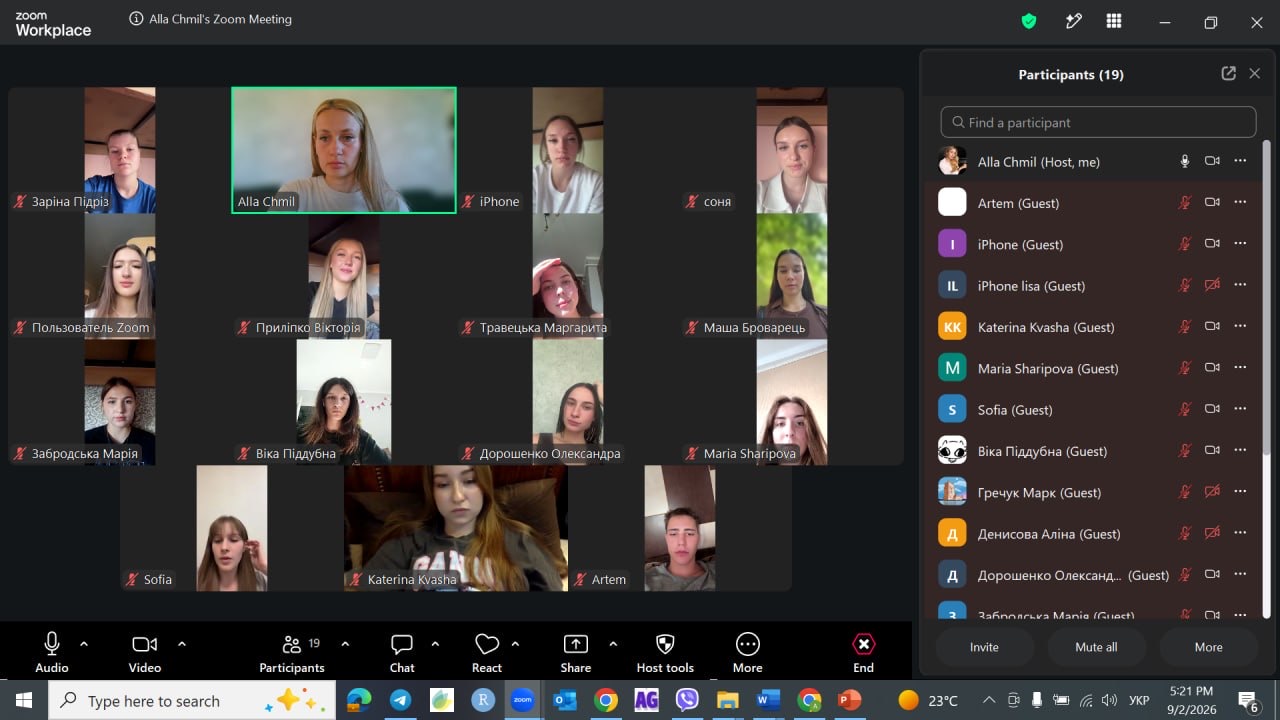
Task: Click the participants list scrollbar
Action: point(1267,378)
